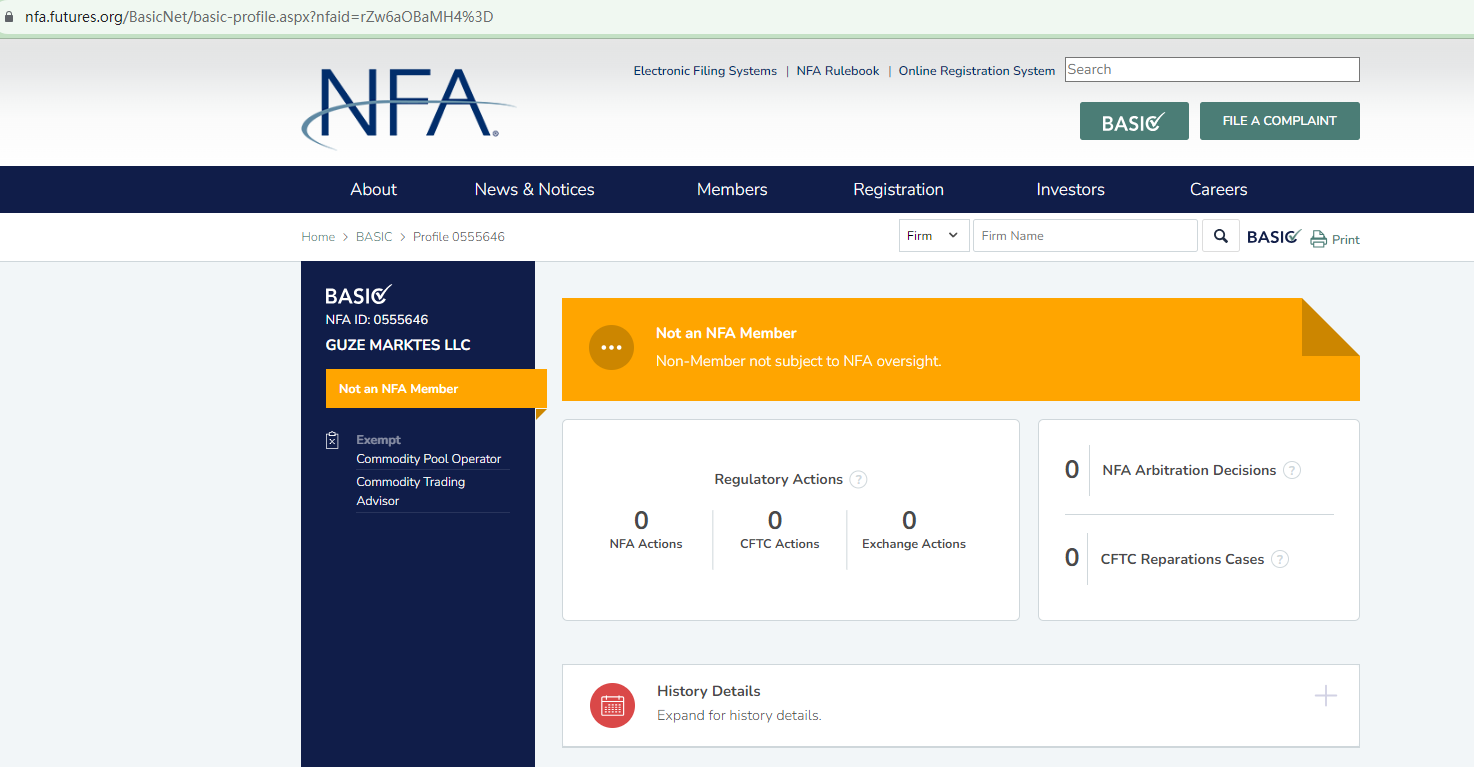Click the red calendar History Details icon
Screen dimensions: 1474x767
tap(612, 705)
